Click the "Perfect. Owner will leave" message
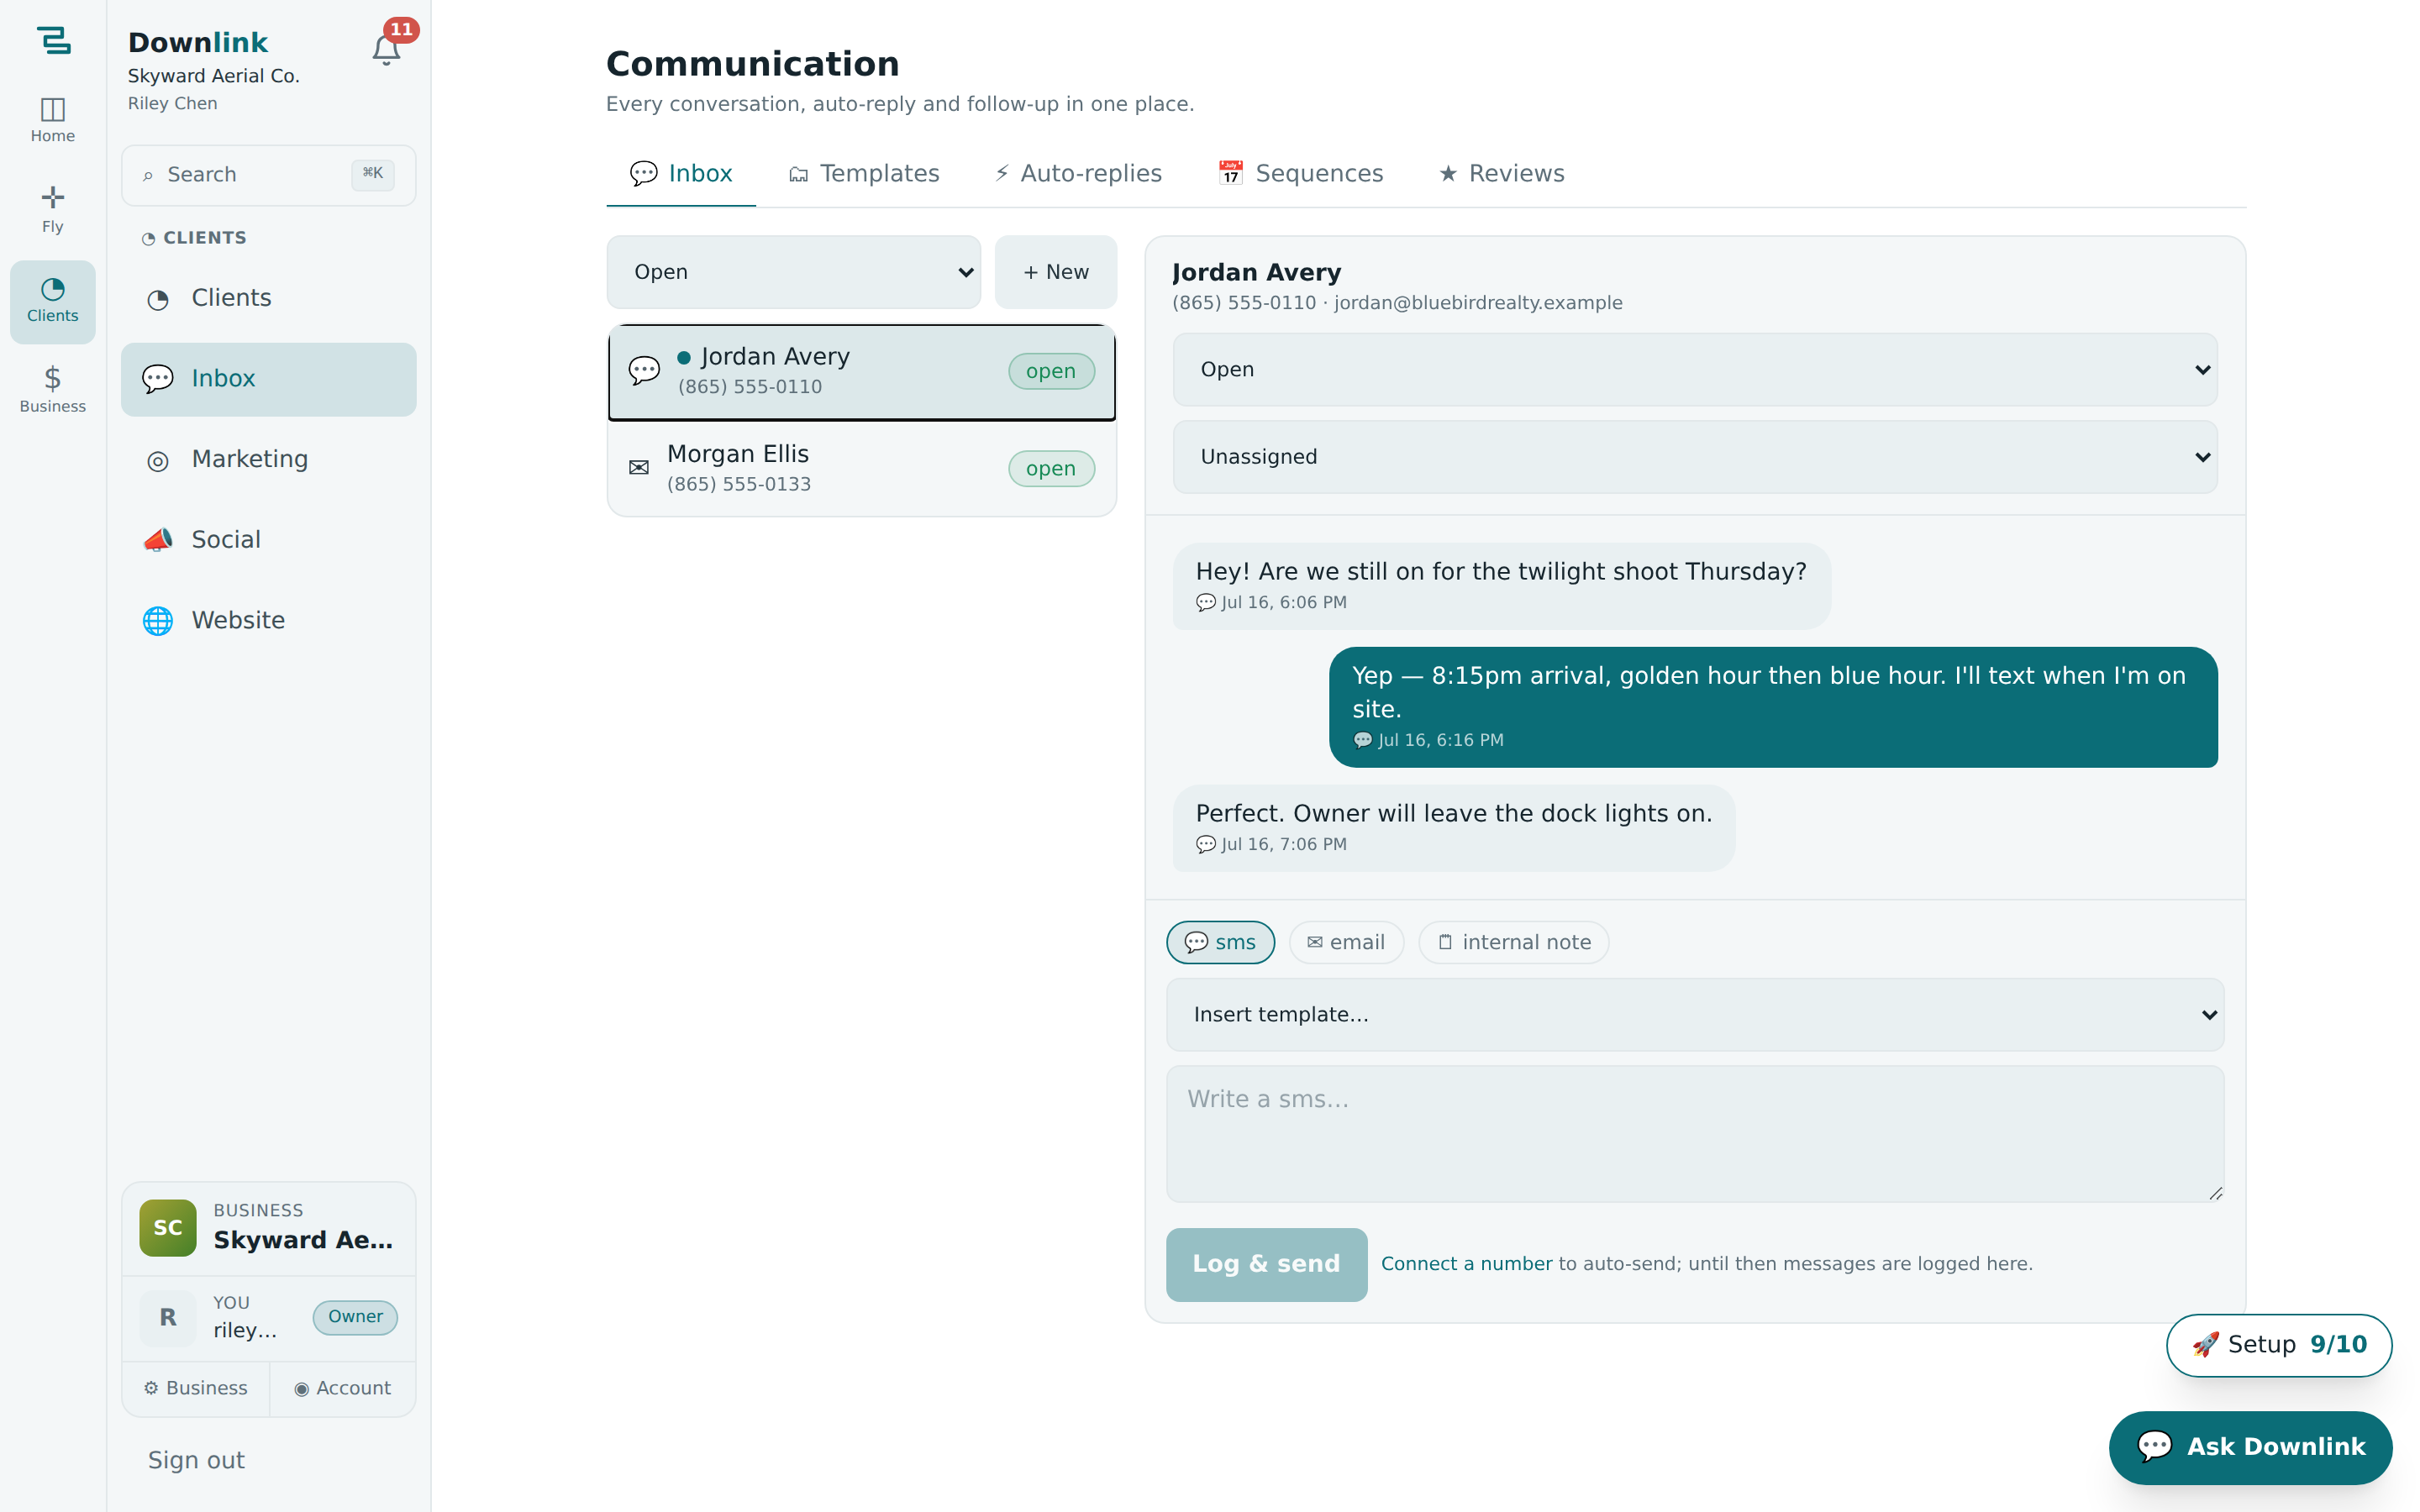Screen dimensions: 2420x1512 point(1453,827)
